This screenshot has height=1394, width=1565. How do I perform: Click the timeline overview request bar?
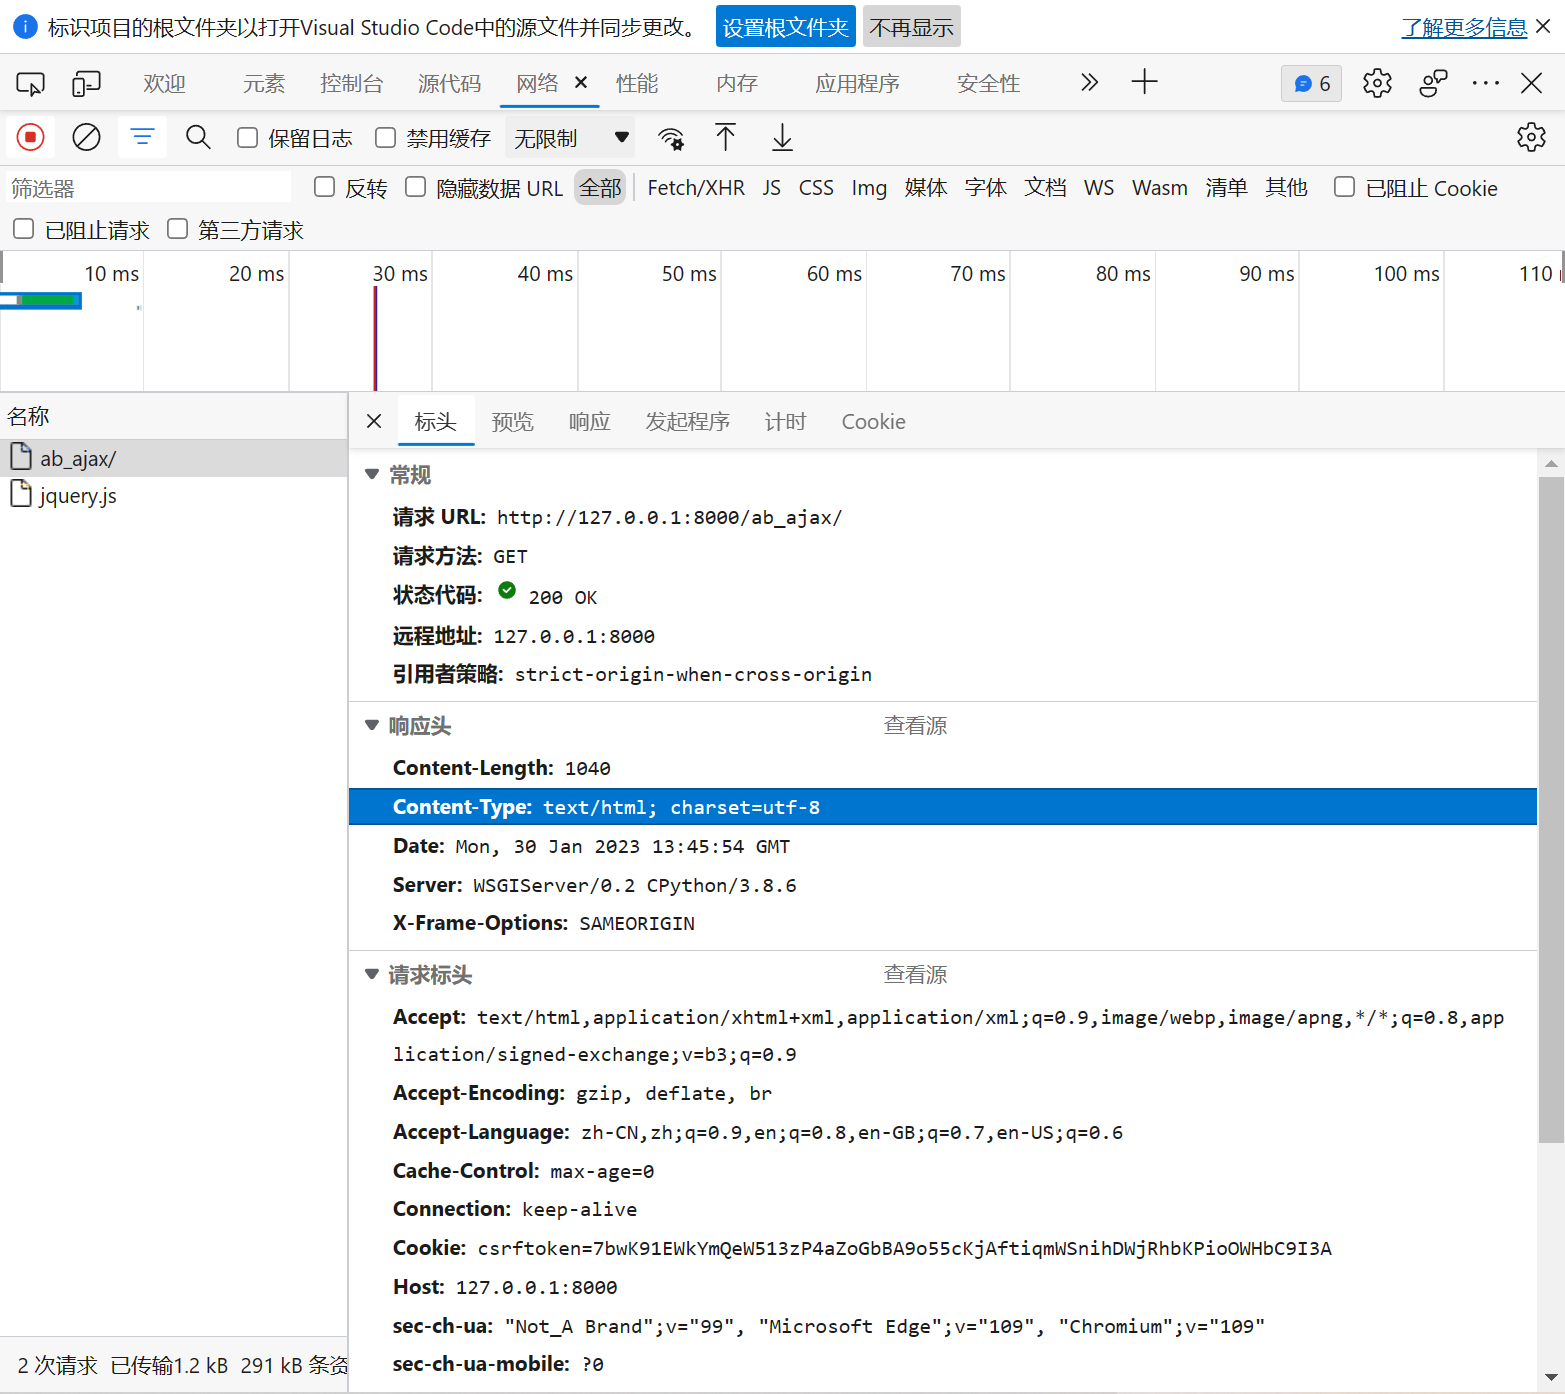click(41, 300)
